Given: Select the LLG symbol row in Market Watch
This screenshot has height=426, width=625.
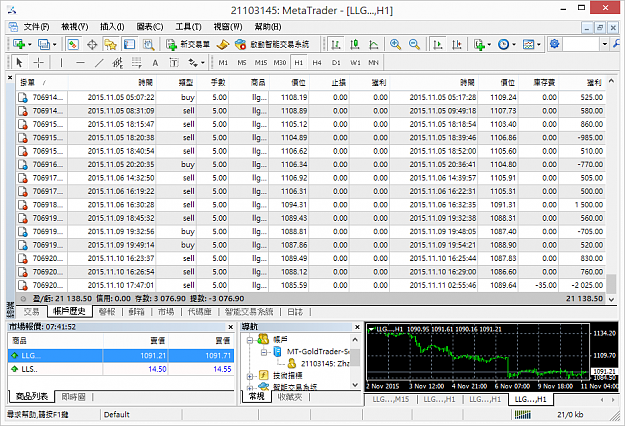Looking at the screenshot, I should pyautogui.click(x=121, y=355).
